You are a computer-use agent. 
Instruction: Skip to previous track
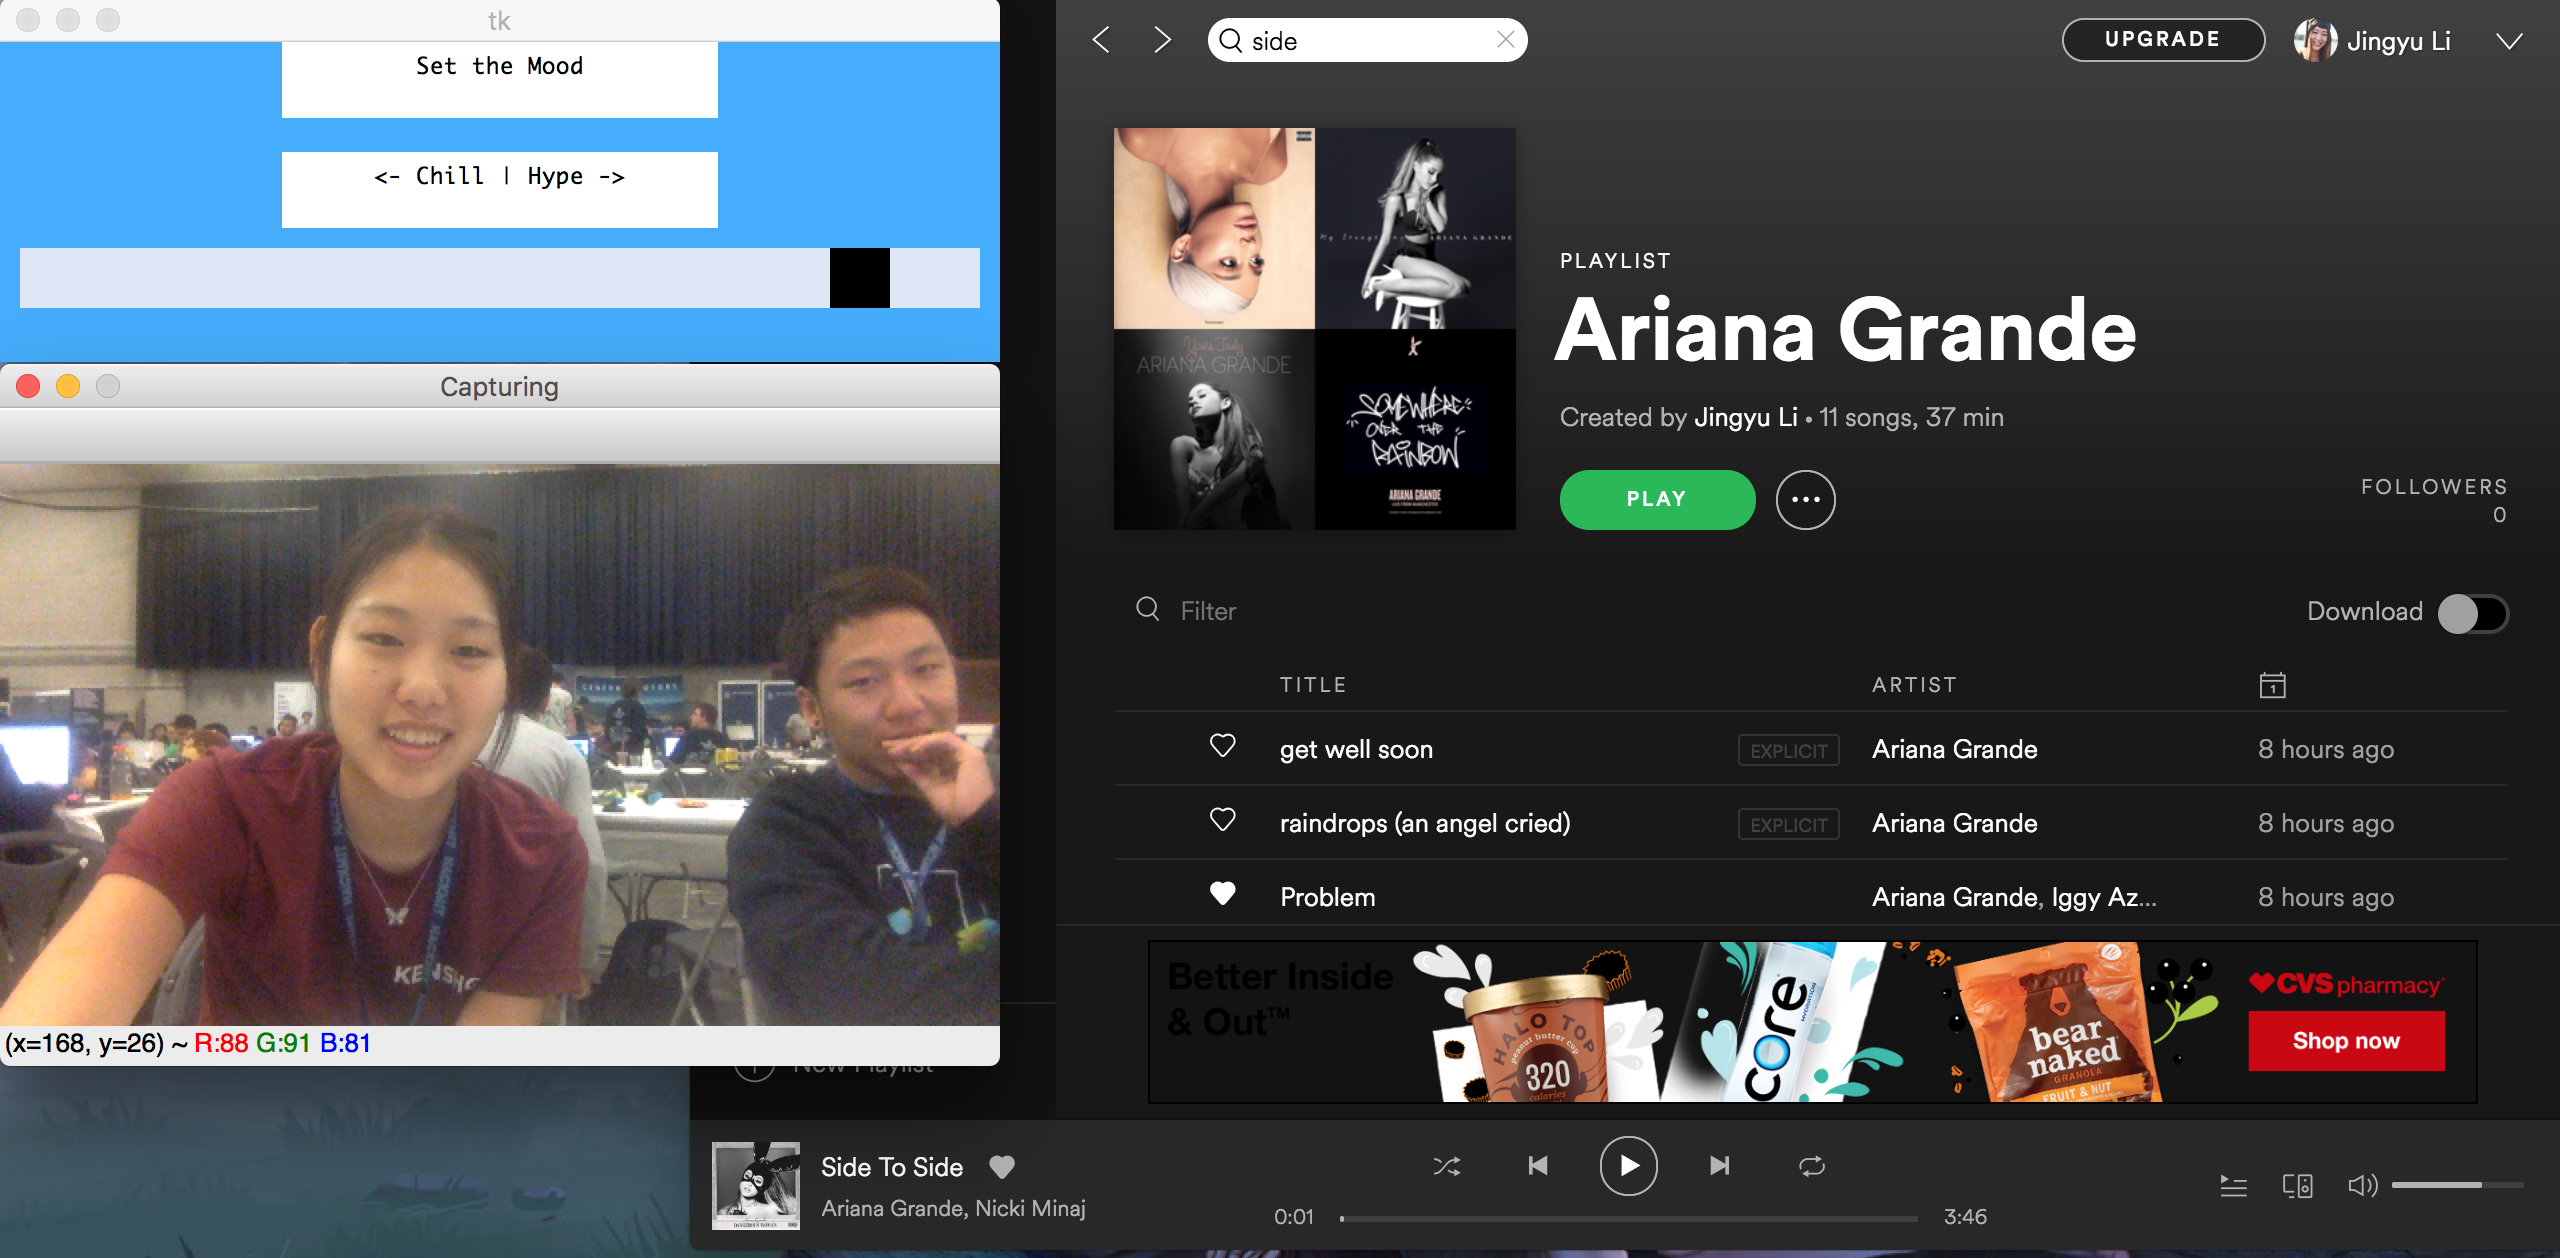click(1538, 1166)
